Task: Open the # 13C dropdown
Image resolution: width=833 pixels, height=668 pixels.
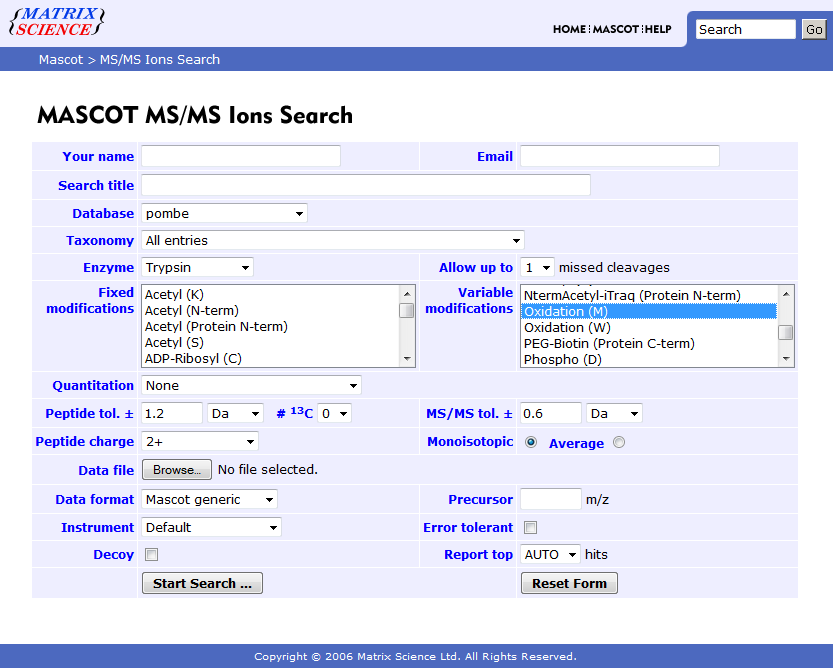Action: pyautogui.click(x=334, y=413)
